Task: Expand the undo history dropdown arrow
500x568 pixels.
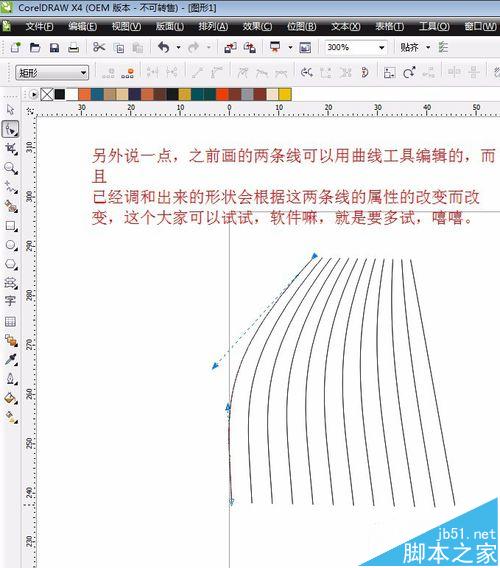Action: pyautogui.click(x=178, y=47)
